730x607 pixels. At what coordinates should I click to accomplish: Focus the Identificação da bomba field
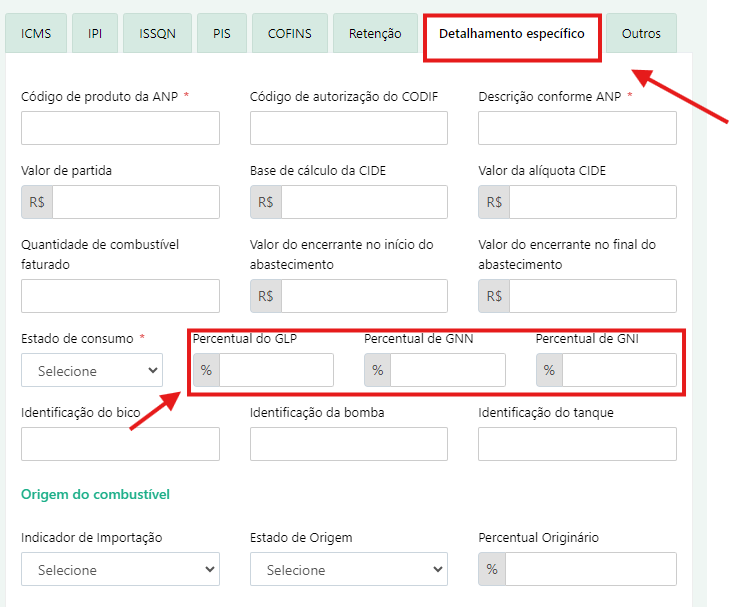click(349, 444)
